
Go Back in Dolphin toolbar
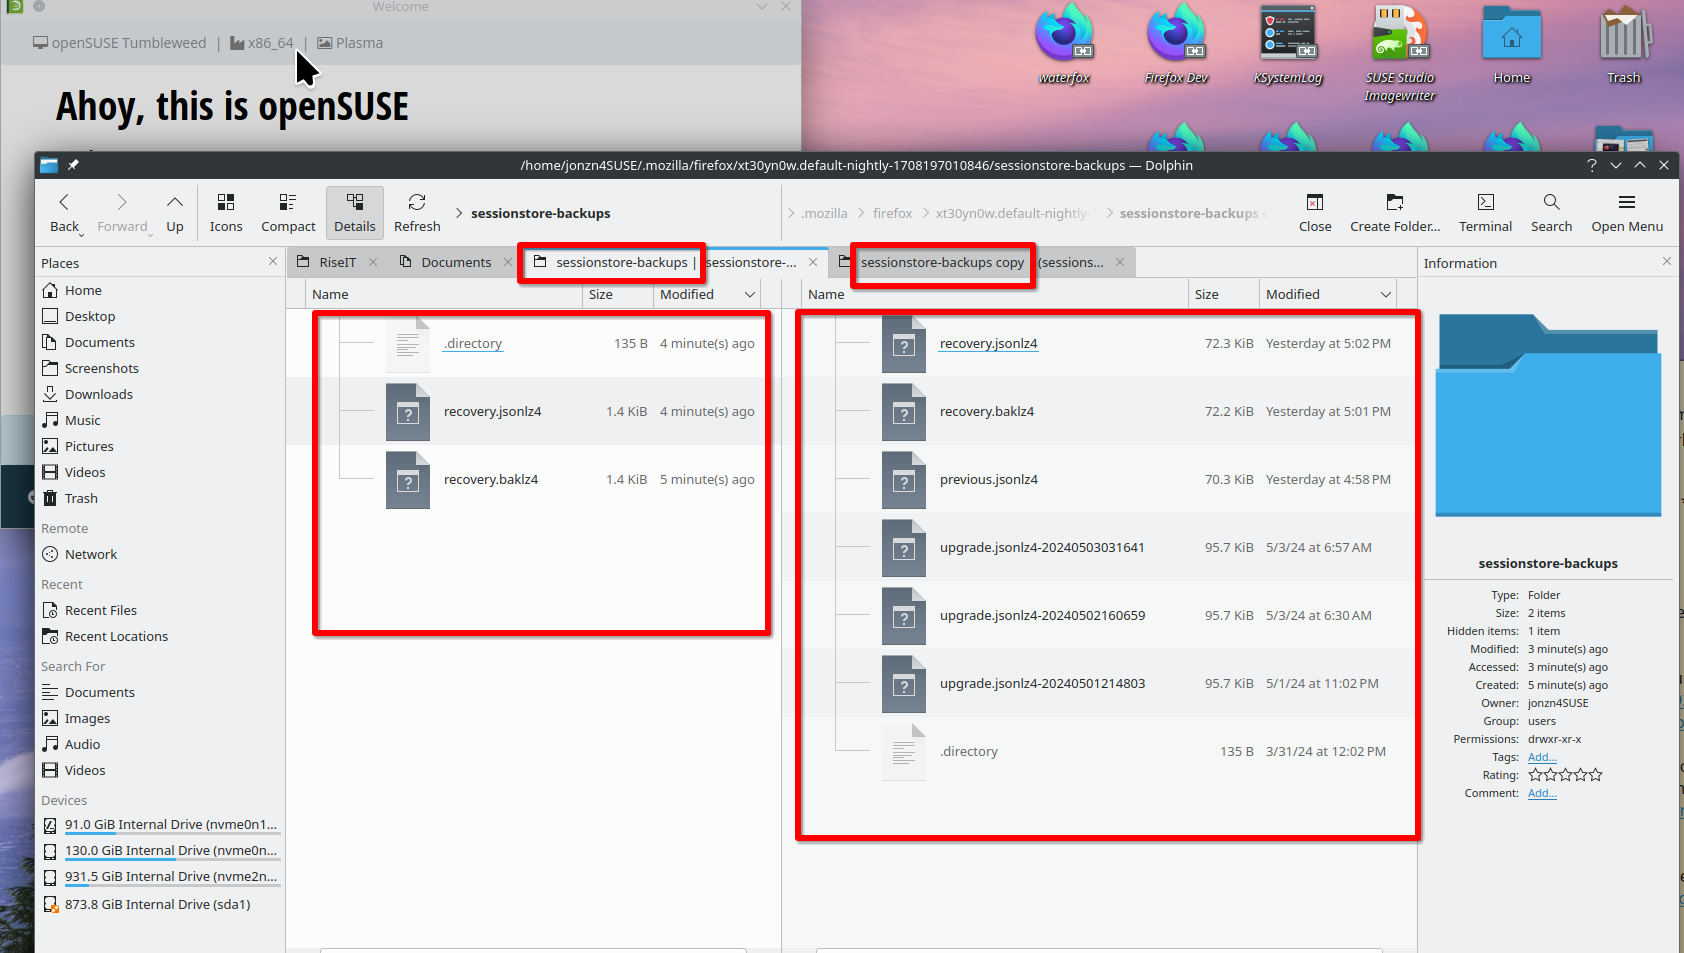[64, 213]
